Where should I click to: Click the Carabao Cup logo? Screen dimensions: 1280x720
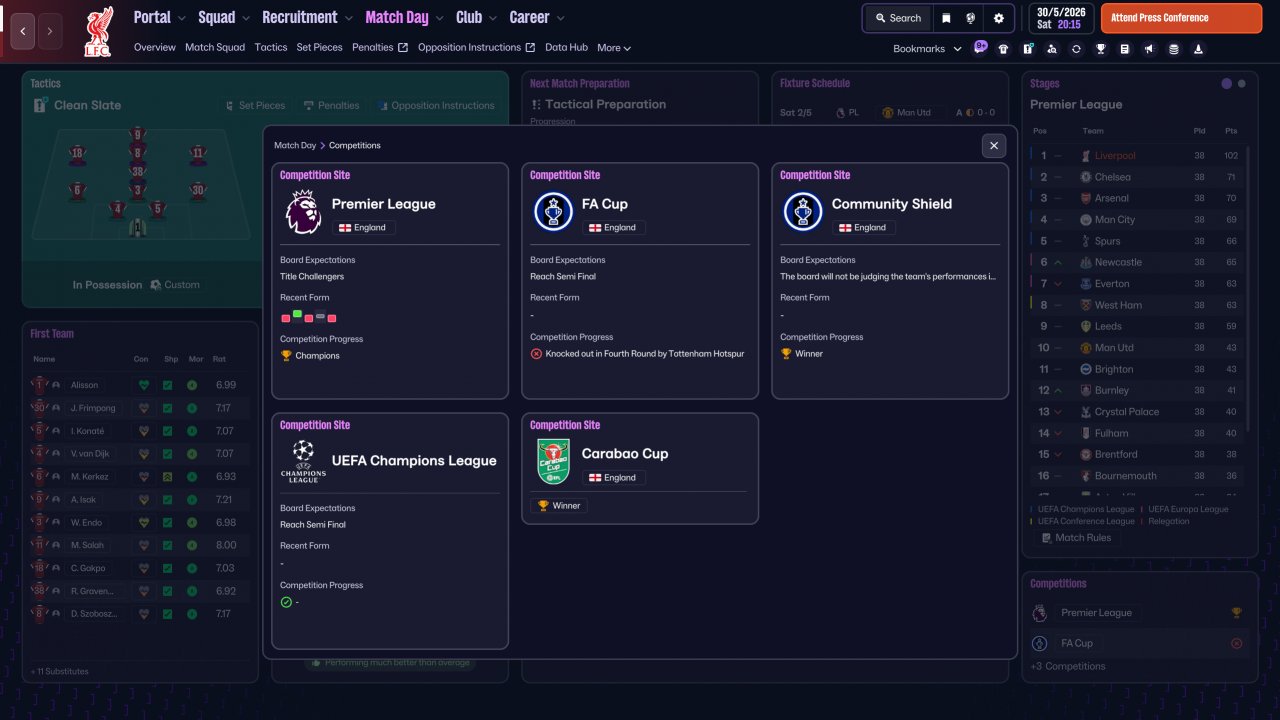[x=553, y=462]
